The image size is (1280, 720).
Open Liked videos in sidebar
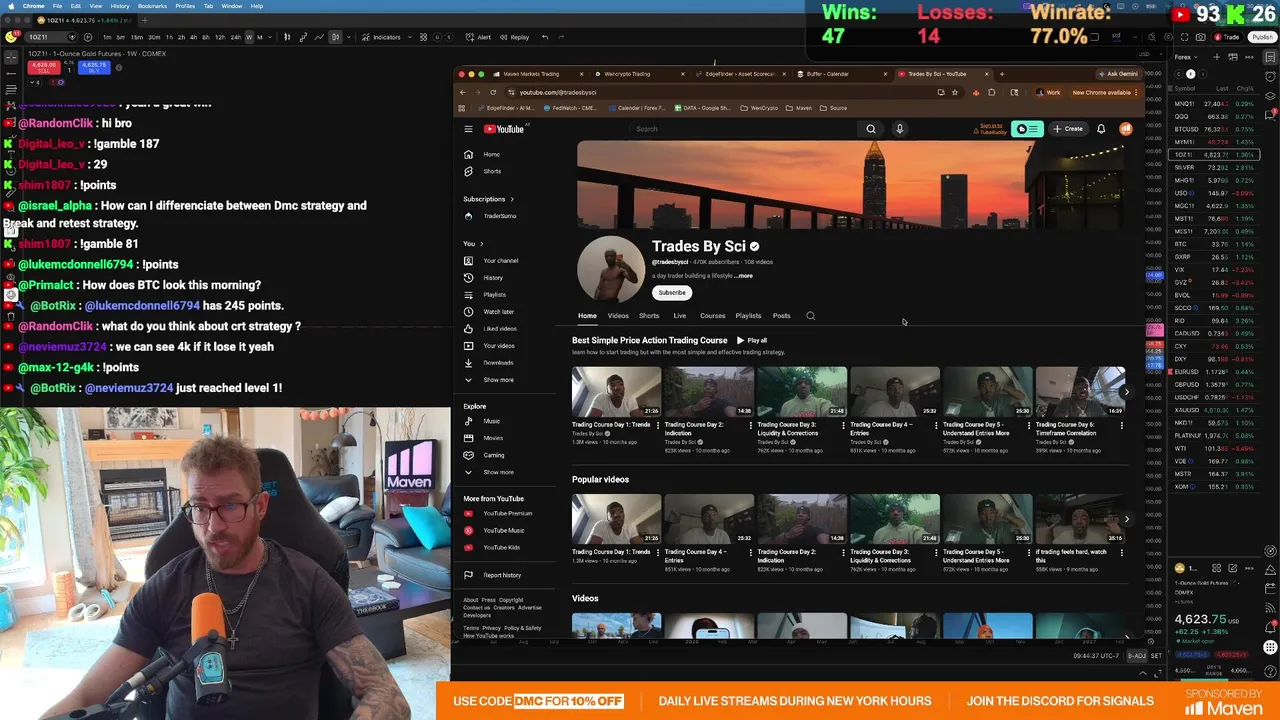tap(500, 329)
